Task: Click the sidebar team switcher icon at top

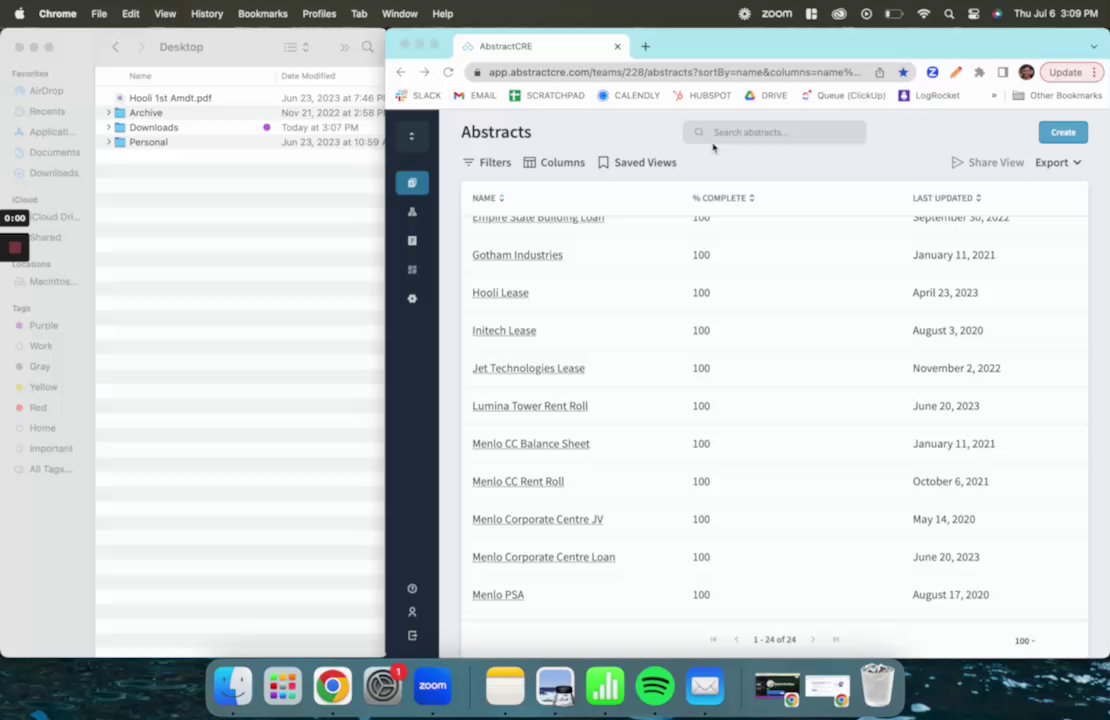Action: (411, 136)
